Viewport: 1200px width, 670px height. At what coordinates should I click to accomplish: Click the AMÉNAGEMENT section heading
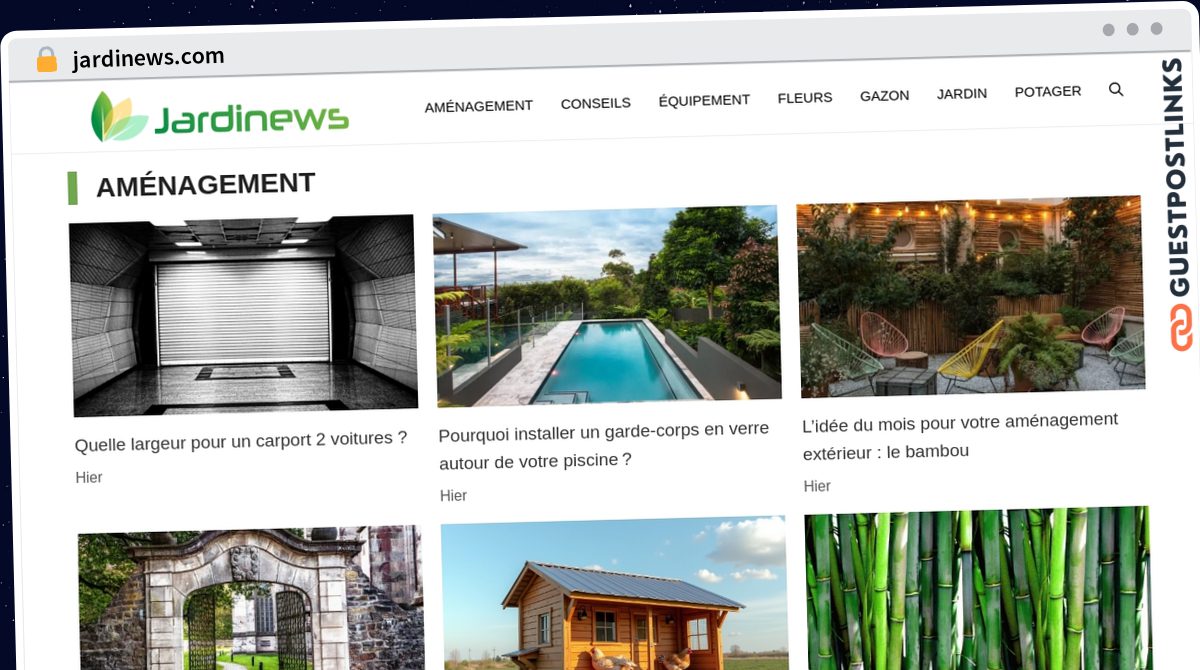coord(205,185)
